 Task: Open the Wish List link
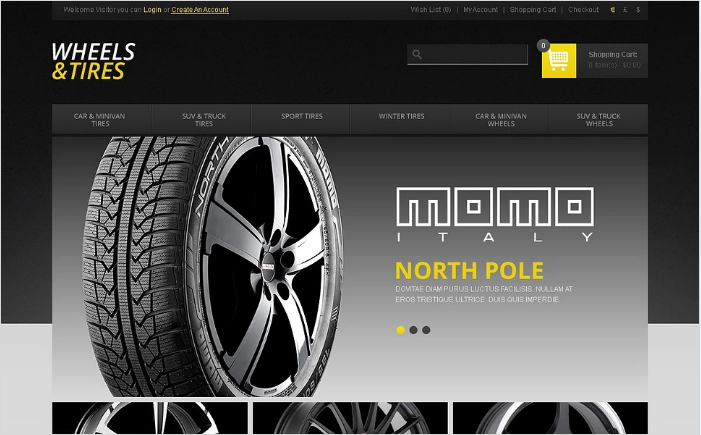431,9
